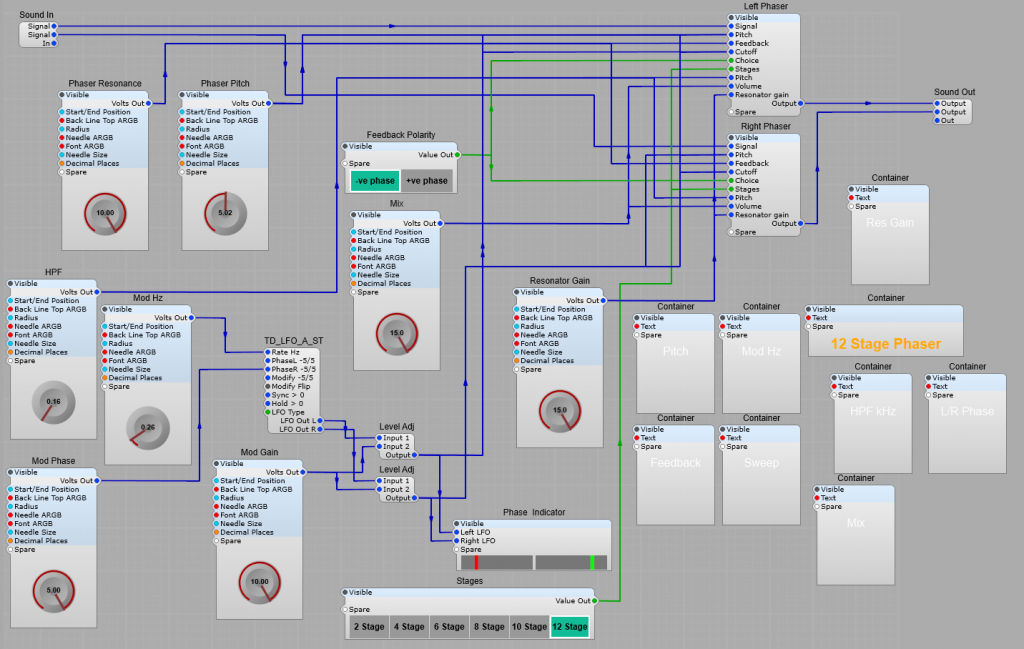
Task: Adjust the Mix level knob
Action: click(395, 333)
